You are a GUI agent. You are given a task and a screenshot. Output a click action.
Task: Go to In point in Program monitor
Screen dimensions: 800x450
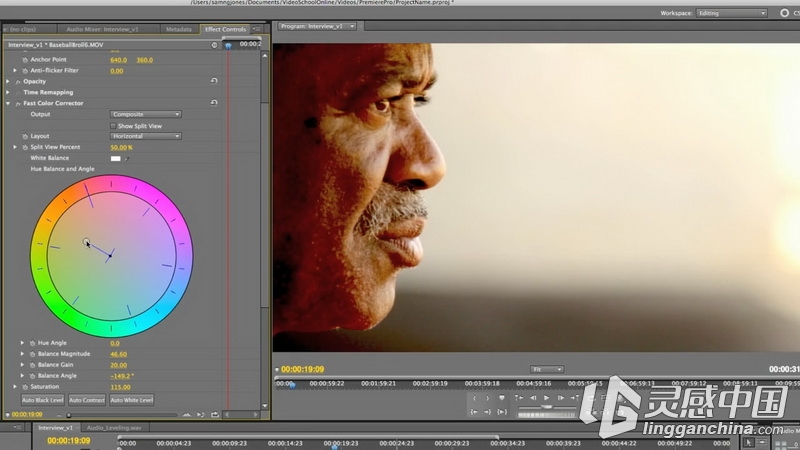[x=474, y=412]
